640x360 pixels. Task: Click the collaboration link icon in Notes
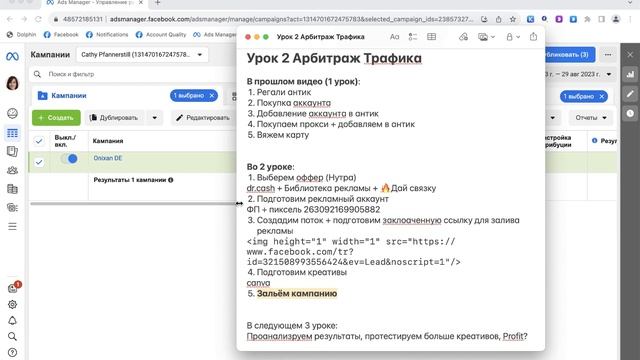pyautogui.click(x=463, y=37)
